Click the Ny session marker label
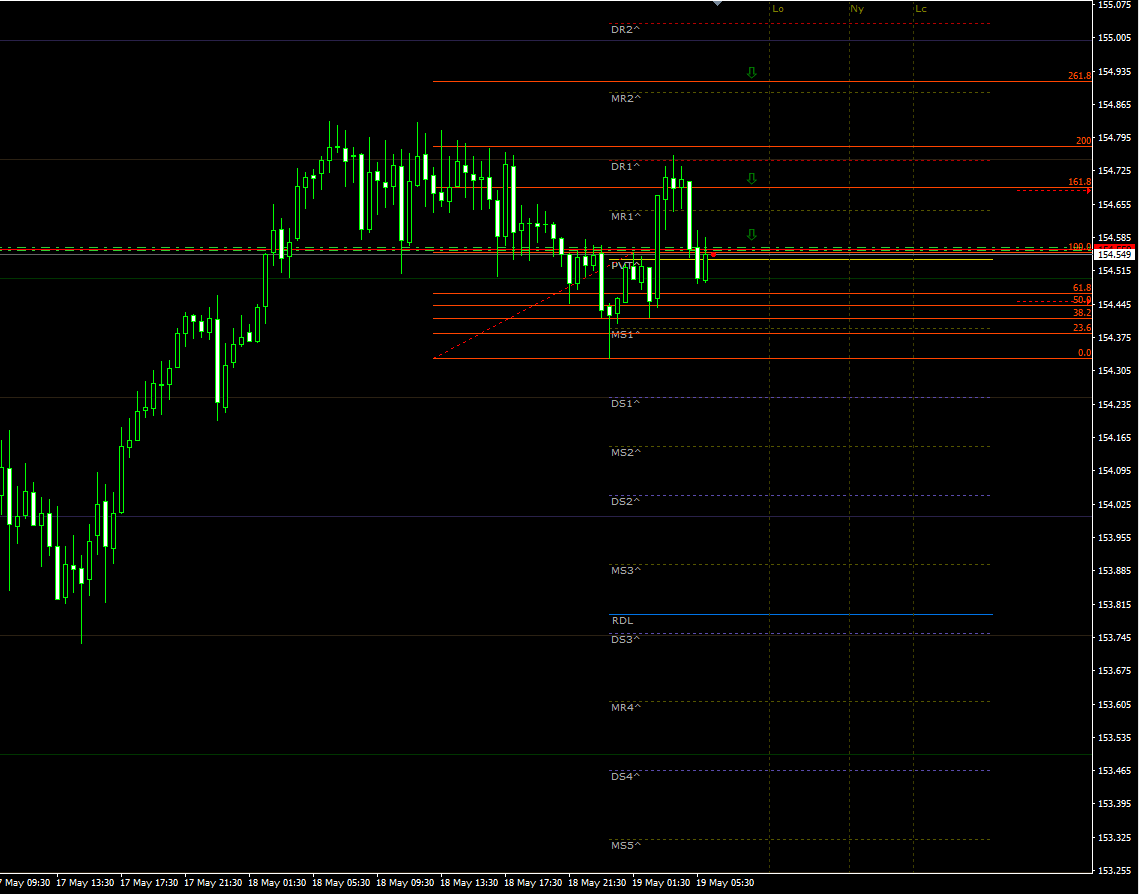 tap(857, 9)
